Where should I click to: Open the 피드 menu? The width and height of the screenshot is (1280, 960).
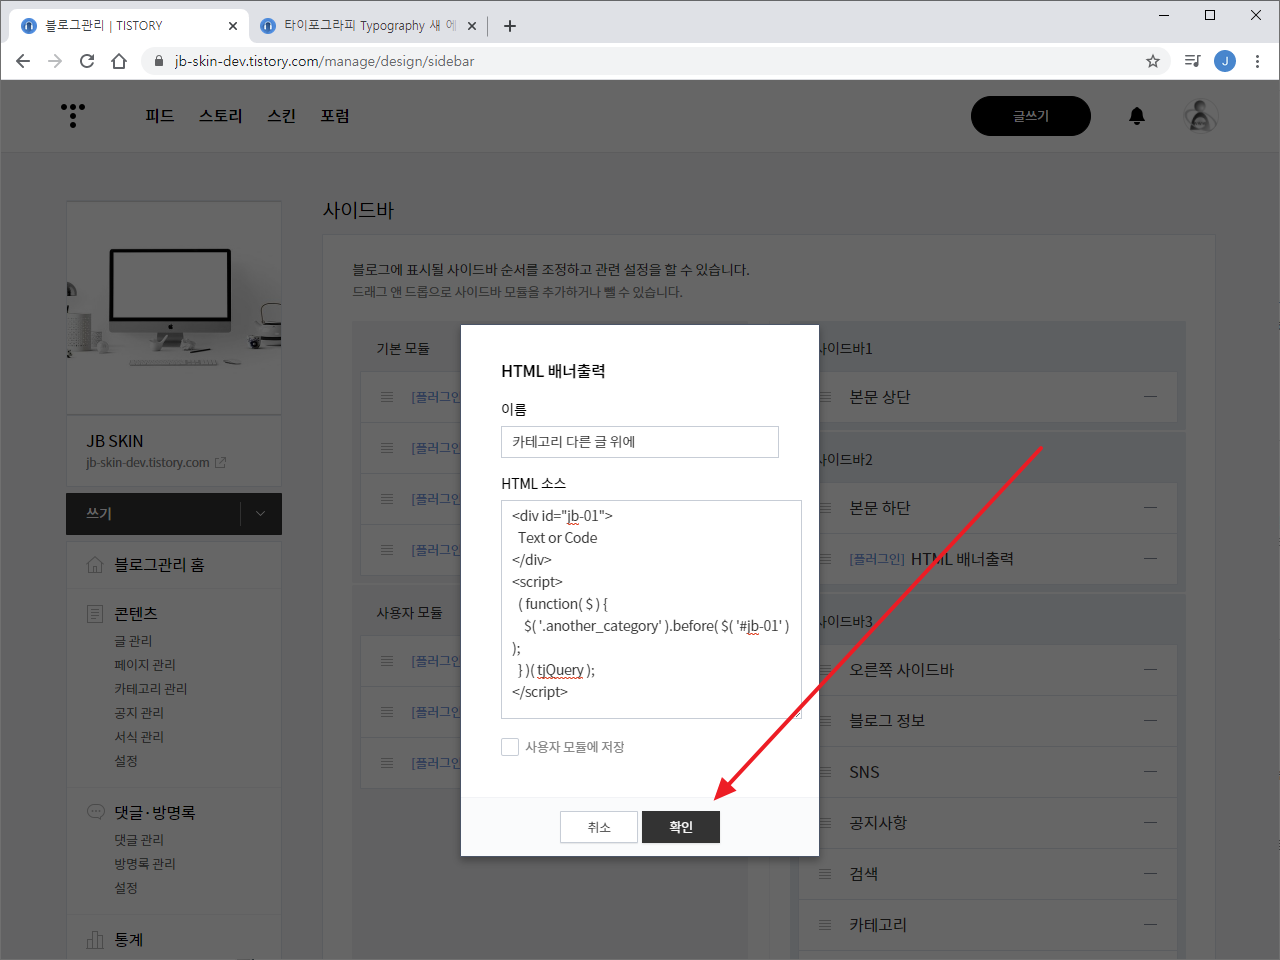click(x=160, y=116)
